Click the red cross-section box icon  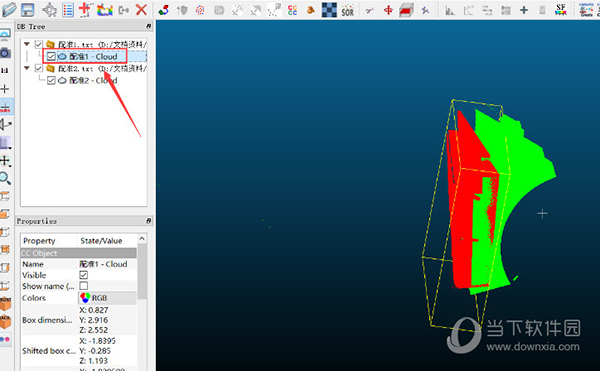(406, 10)
